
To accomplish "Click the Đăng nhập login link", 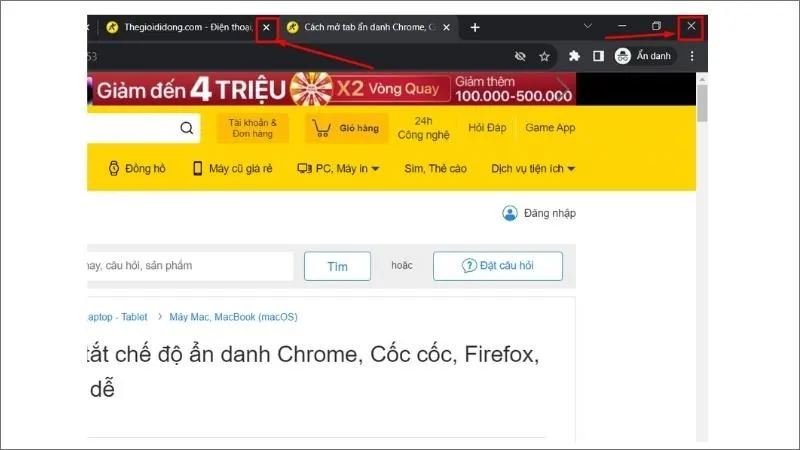I will click(539, 213).
